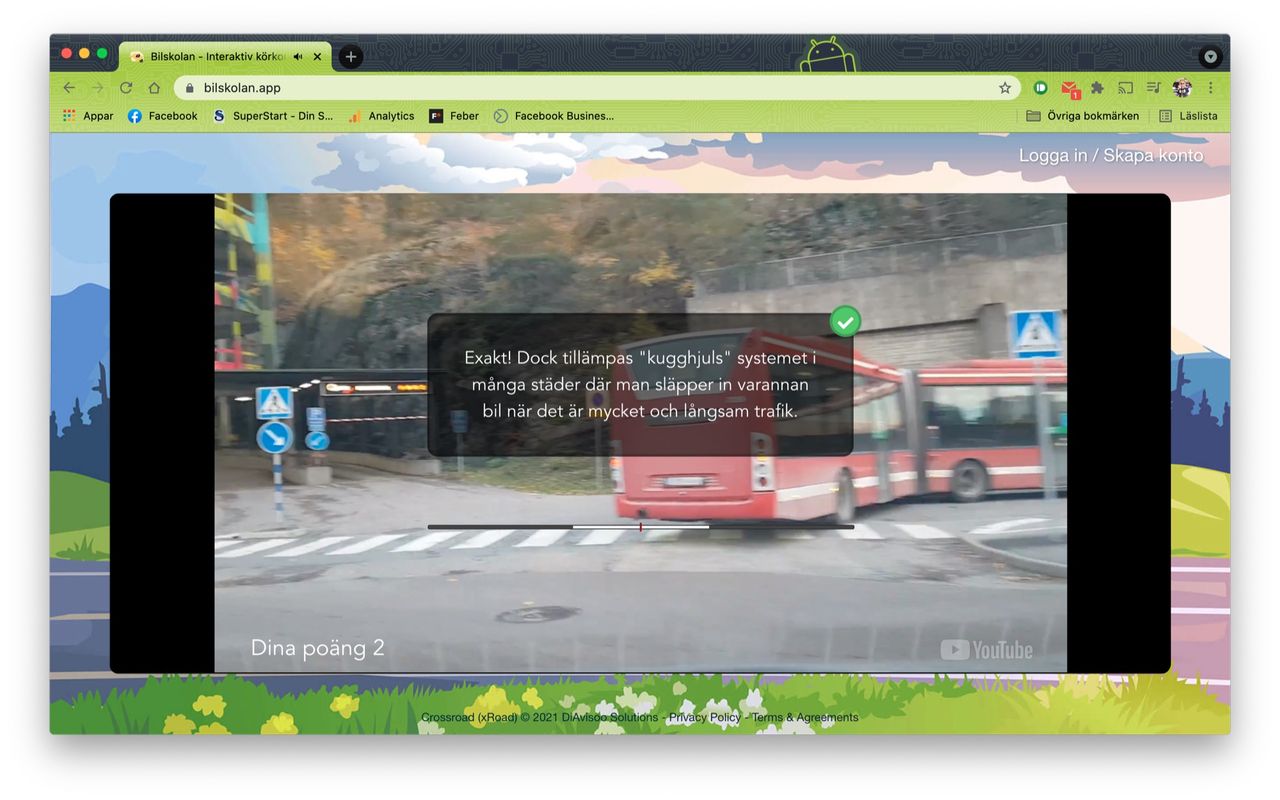The height and width of the screenshot is (800, 1280).
Task: Click the address bar showing bilskolan.app
Action: click(x=590, y=88)
